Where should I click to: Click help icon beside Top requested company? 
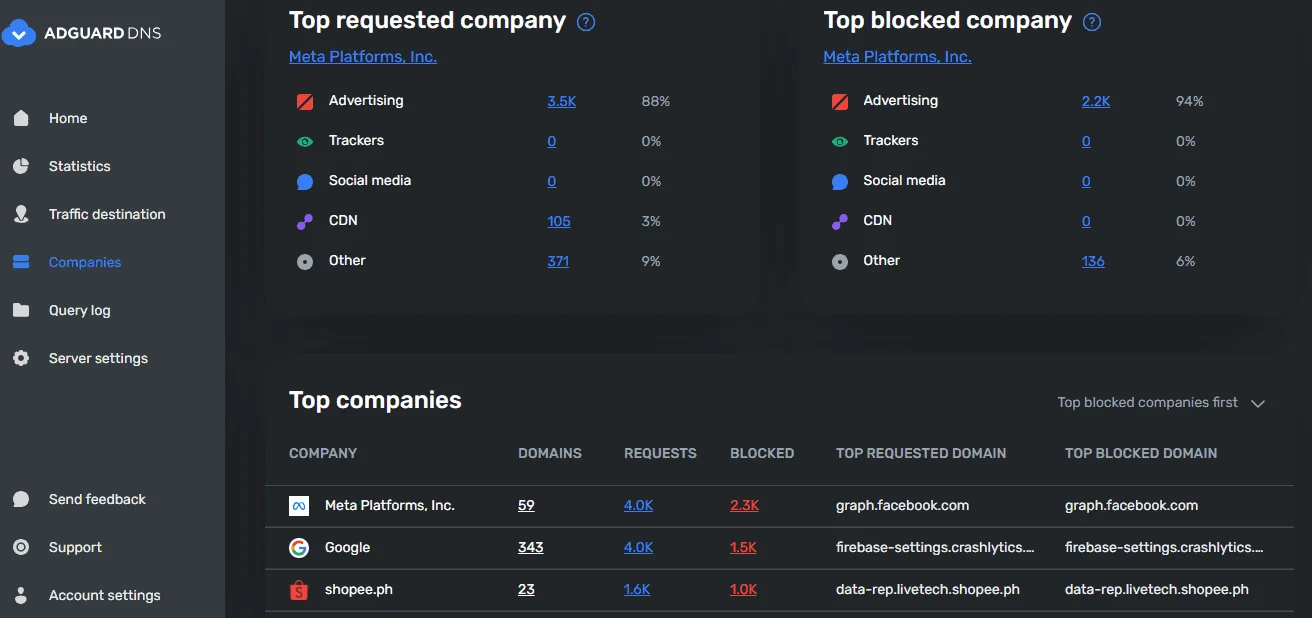[x=586, y=22]
